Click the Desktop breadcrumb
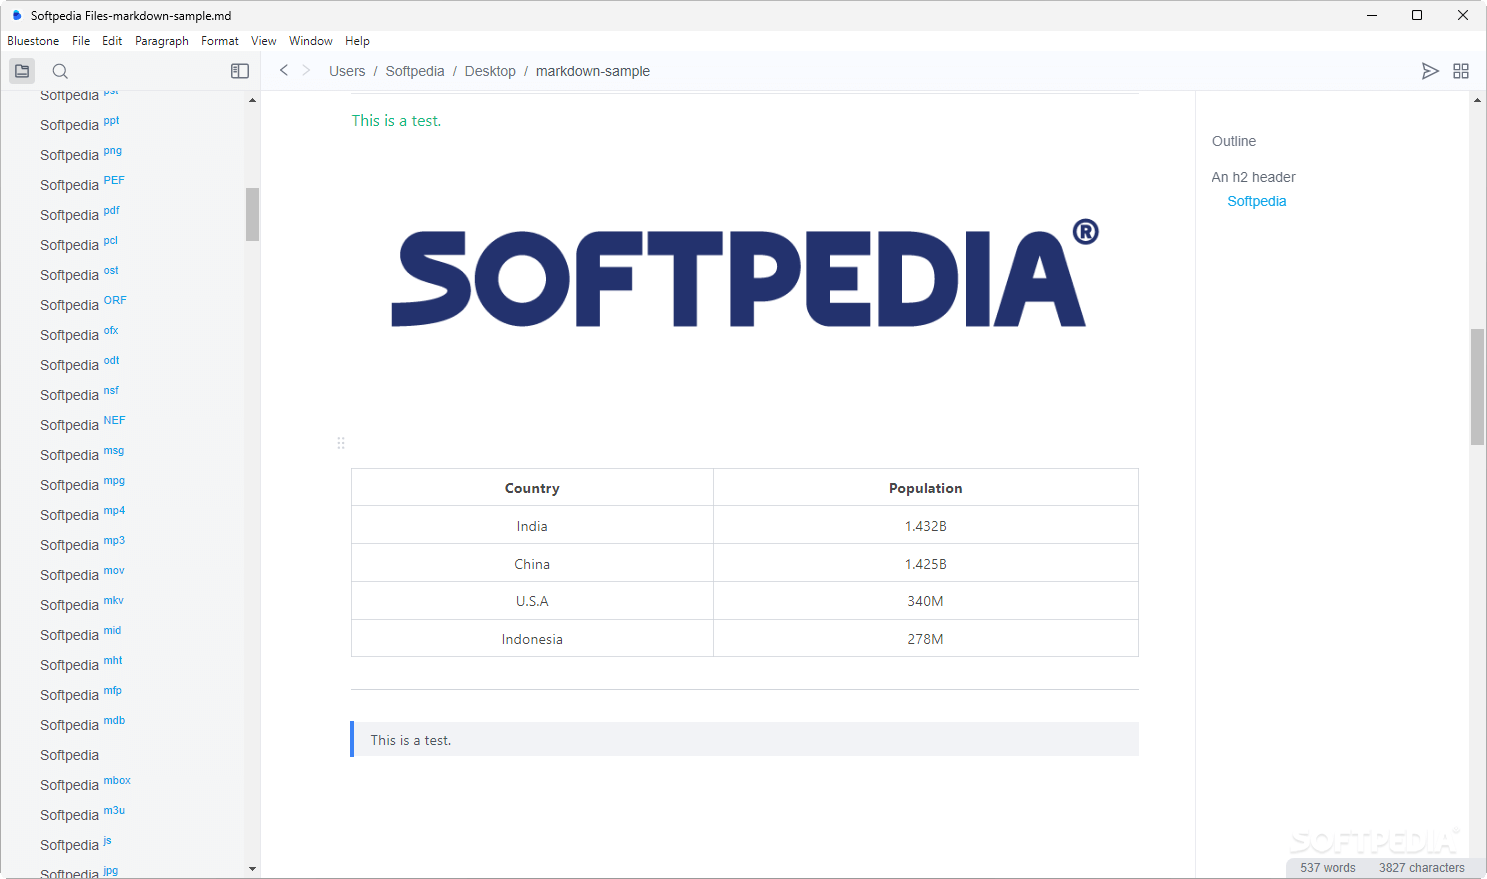Screen dimensions: 1487x879 click(x=490, y=71)
